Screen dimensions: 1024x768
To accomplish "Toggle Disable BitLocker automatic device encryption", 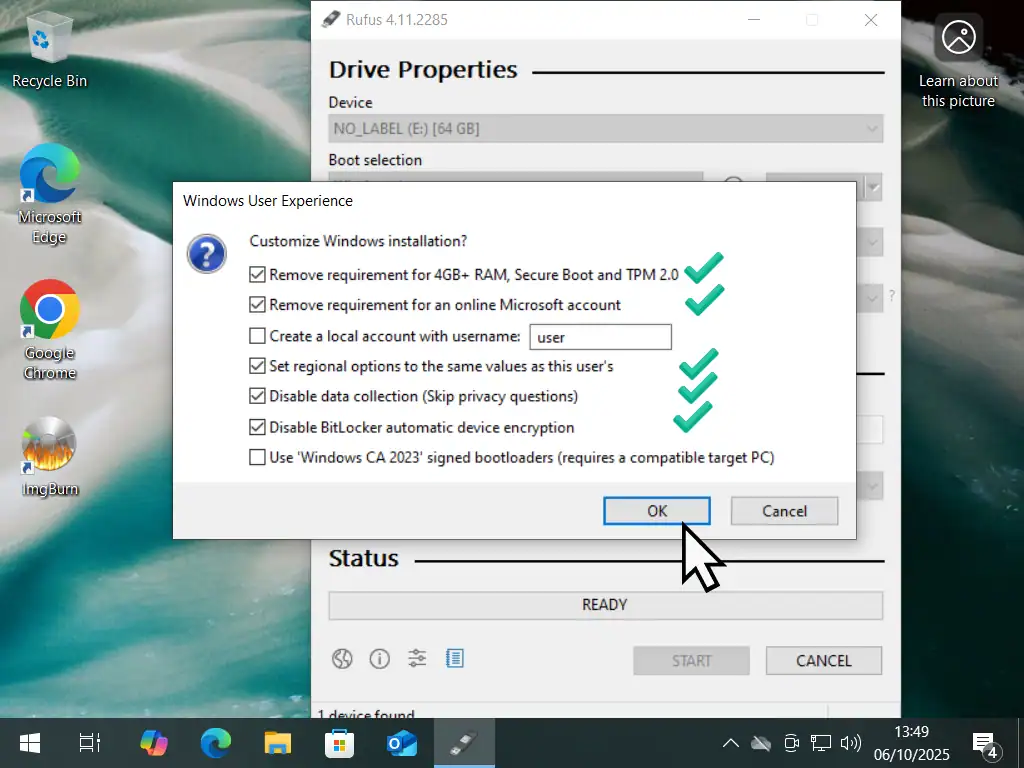I will tap(258, 427).
